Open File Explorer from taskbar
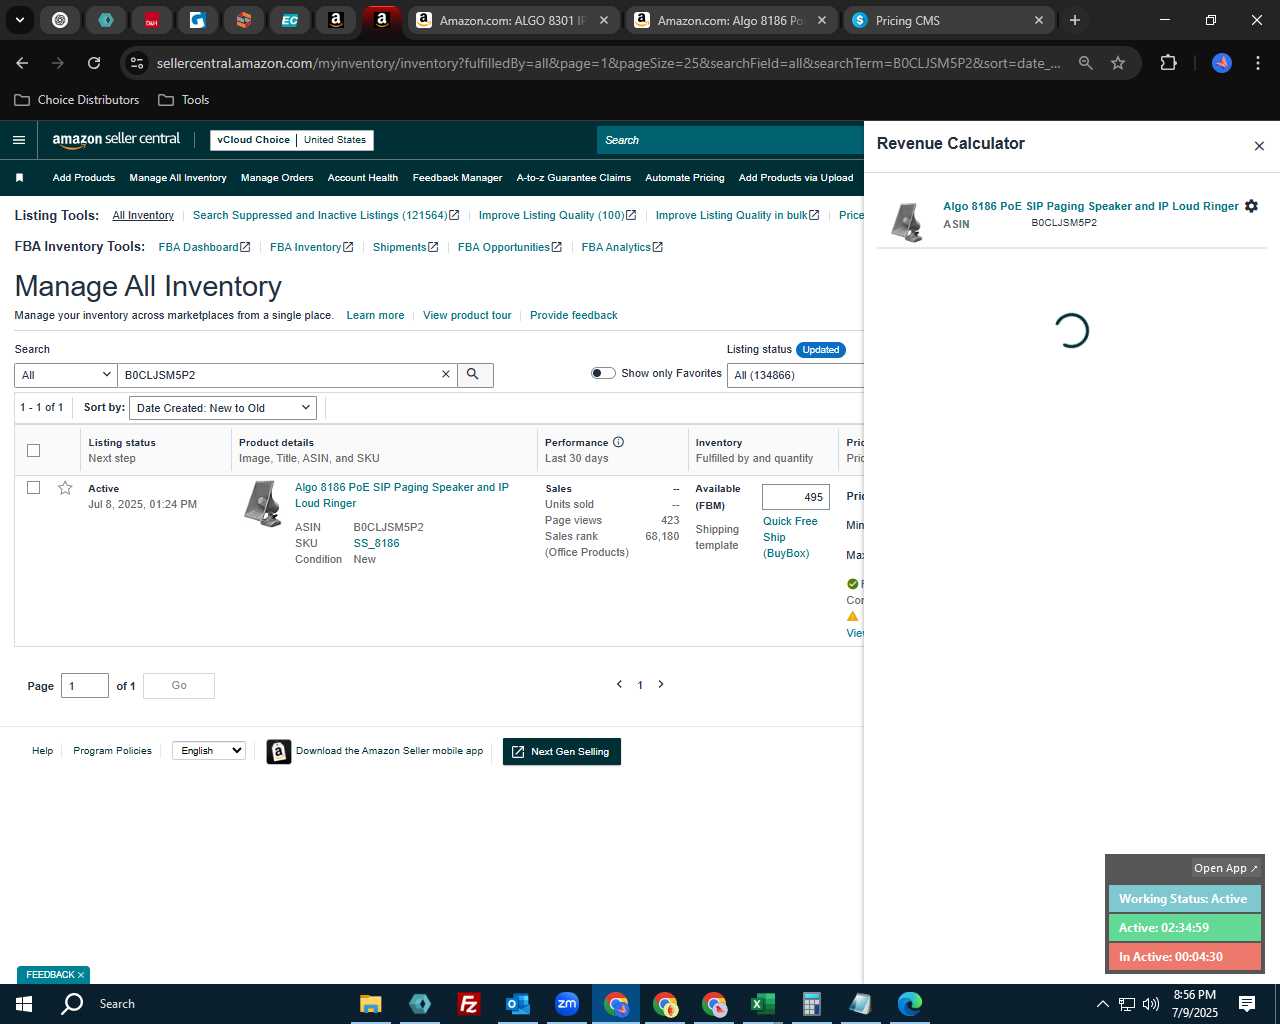Screen dimensions: 1280x1024 click(x=371, y=1004)
